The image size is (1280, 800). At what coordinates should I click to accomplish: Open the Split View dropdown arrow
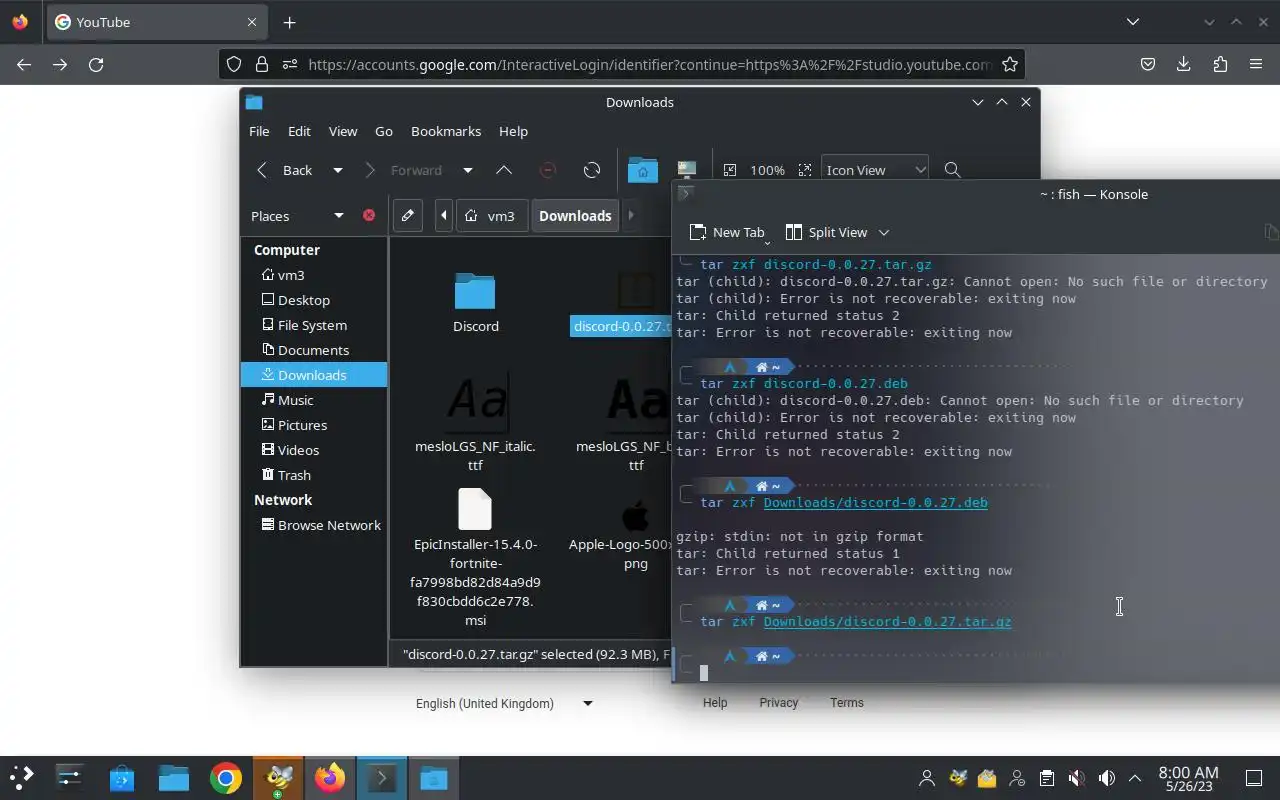(883, 232)
